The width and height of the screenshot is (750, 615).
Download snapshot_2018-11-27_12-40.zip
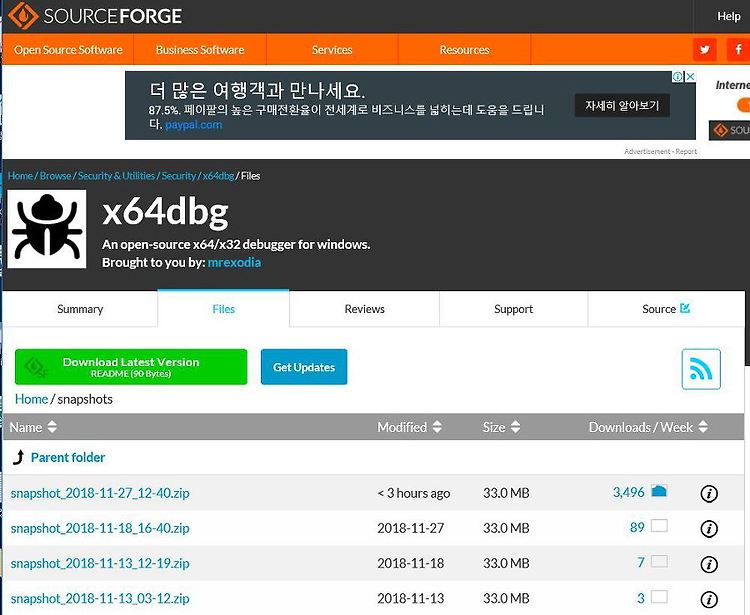100,493
